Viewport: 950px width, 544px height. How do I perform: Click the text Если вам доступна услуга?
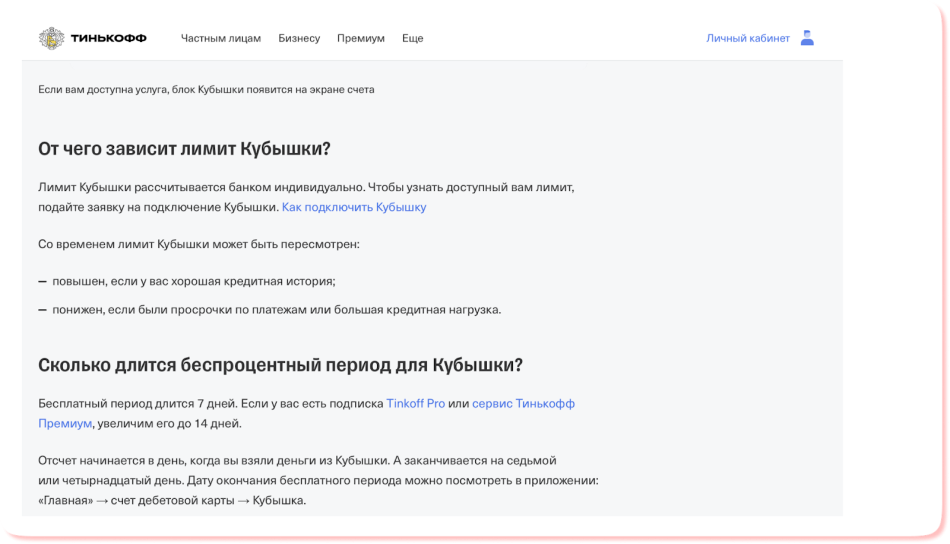click(x=205, y=89)
